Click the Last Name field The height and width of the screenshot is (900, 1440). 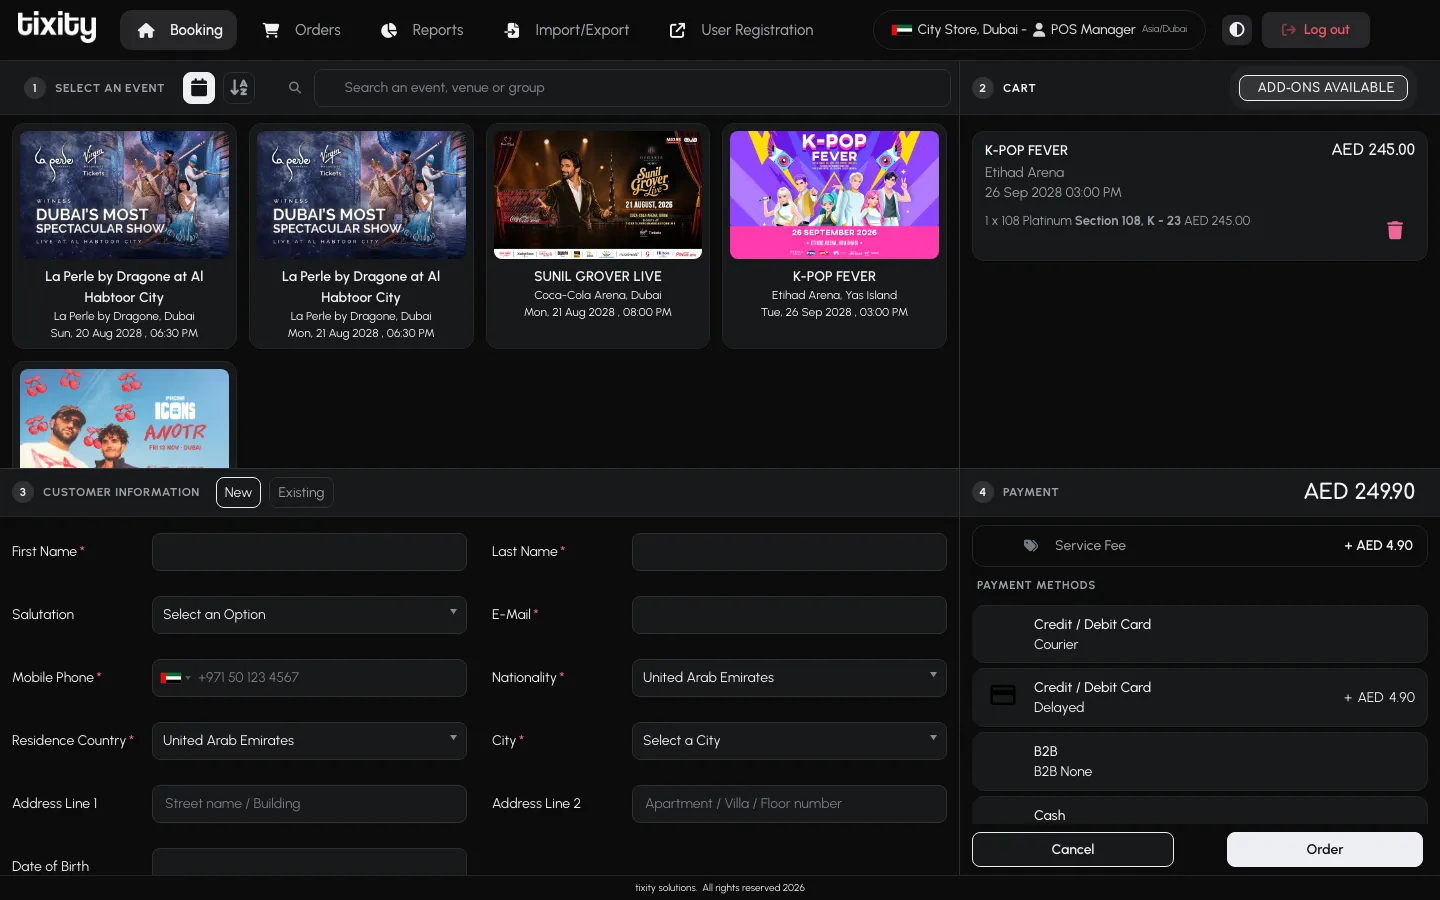click(x=789, y=552)
